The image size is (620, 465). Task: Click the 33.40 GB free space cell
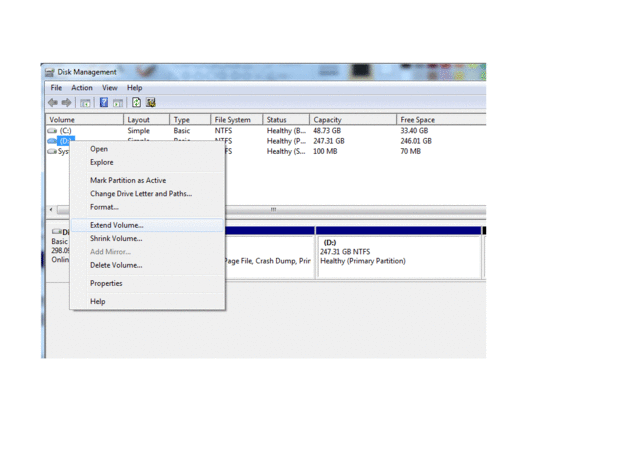pos(414,130)
